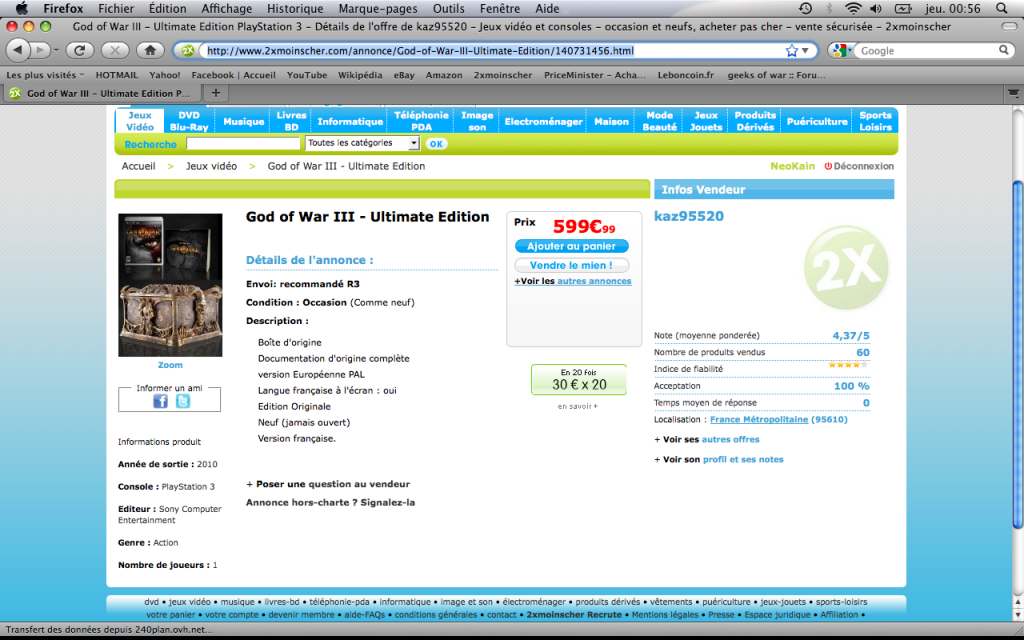Screen dimensions: 1024x640
Task: Click the battery status icon in menu bar
Action: click(903, 8)
